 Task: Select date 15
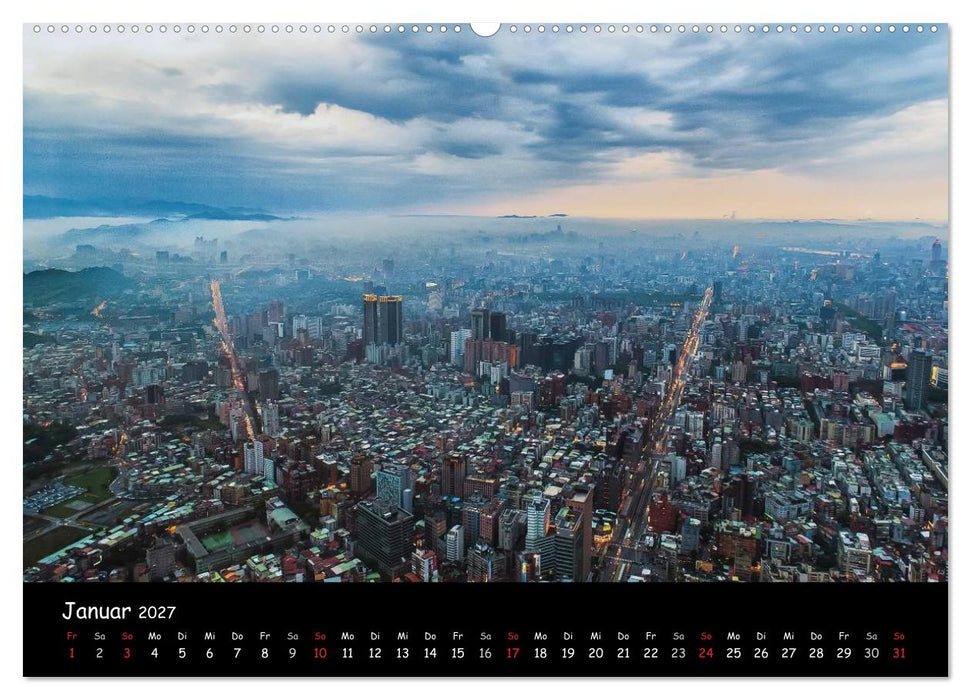pyautogui.click(x=458, y=653)
